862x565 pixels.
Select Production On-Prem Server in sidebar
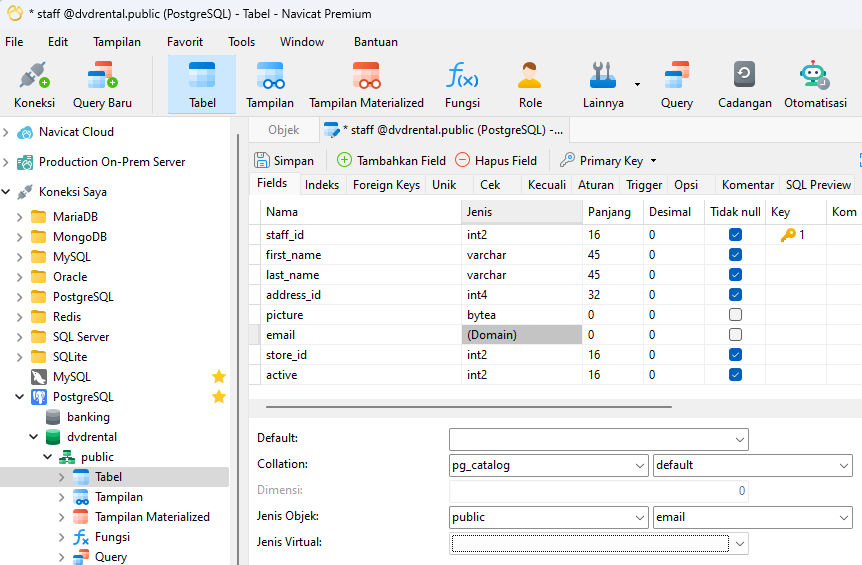pyautogui.click(x=112, y=162)
